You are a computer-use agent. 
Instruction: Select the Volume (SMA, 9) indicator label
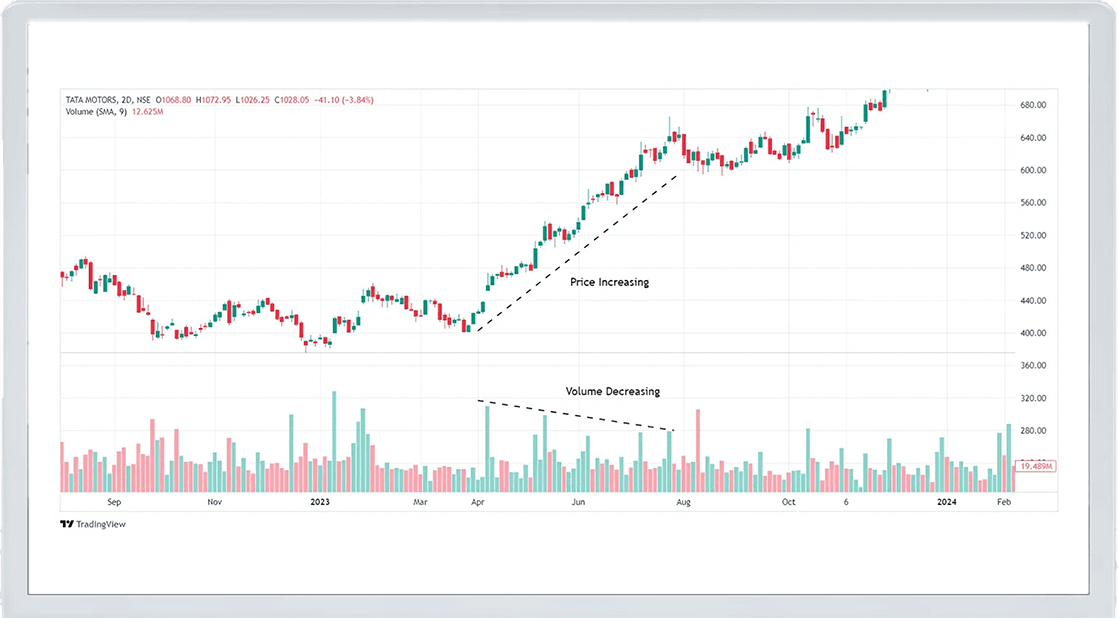[x=102, y=112]
